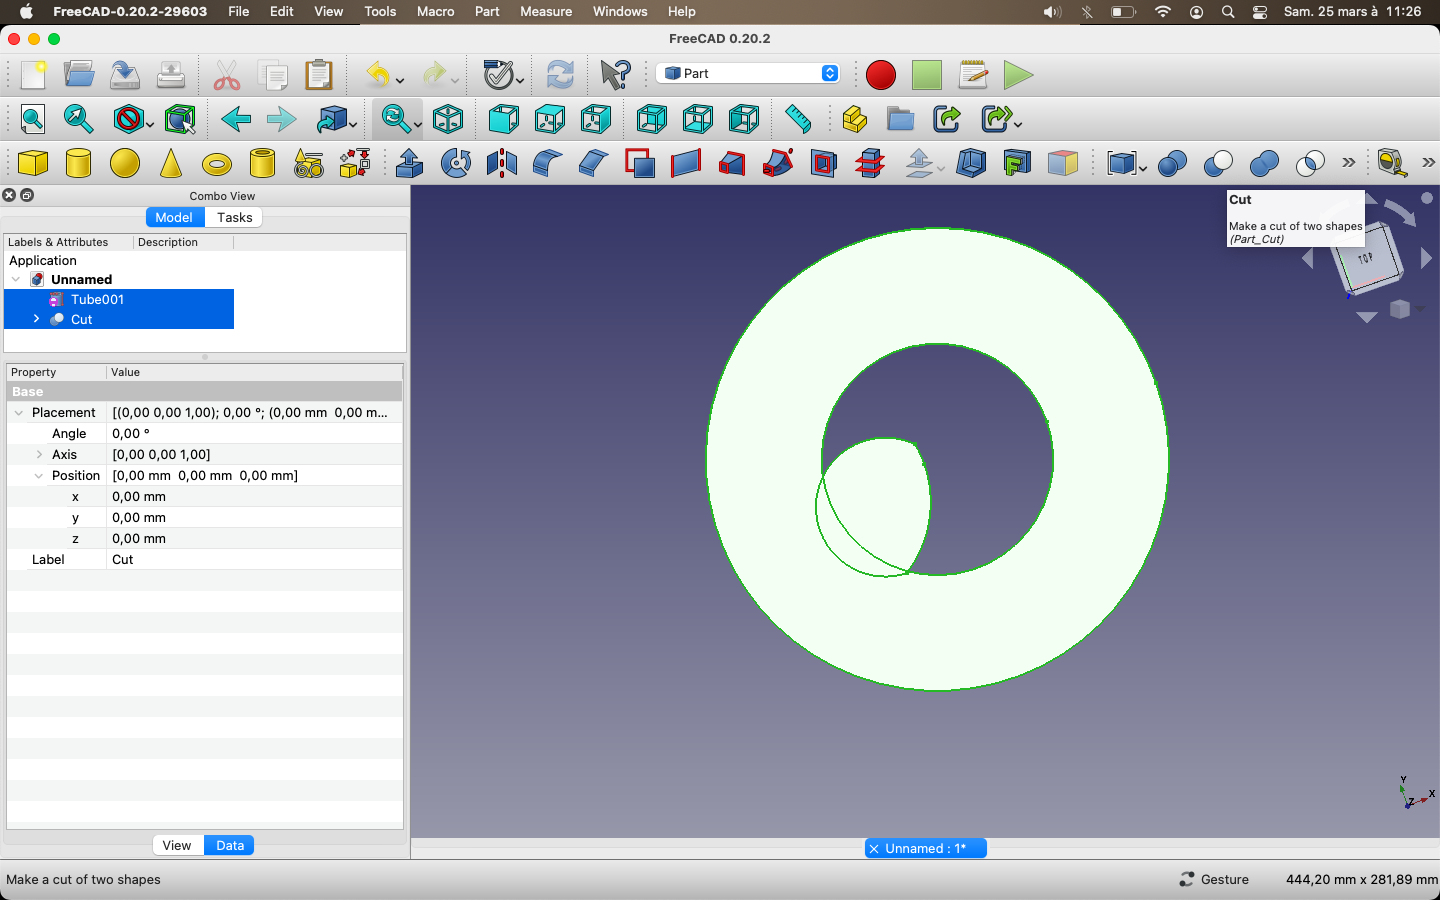Select the Model tab
Screen dimensions: 1440x900
174,217
